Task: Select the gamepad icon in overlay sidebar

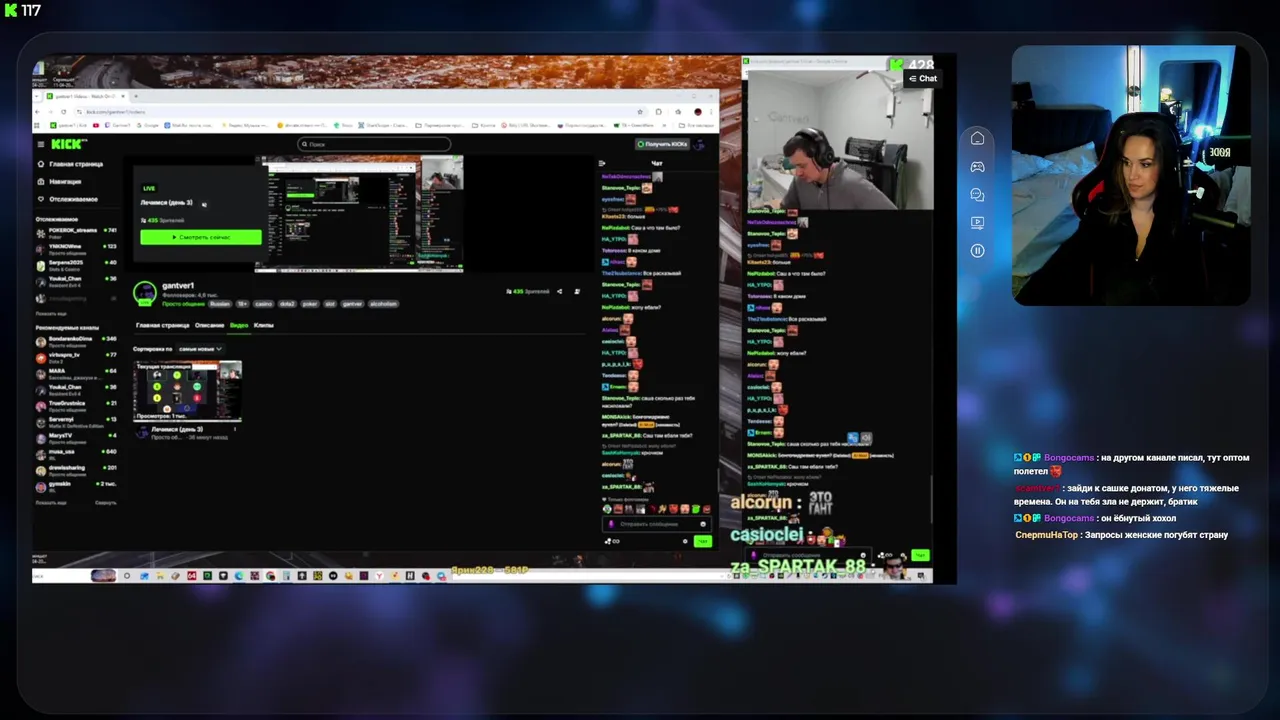Action: point(978,166)
